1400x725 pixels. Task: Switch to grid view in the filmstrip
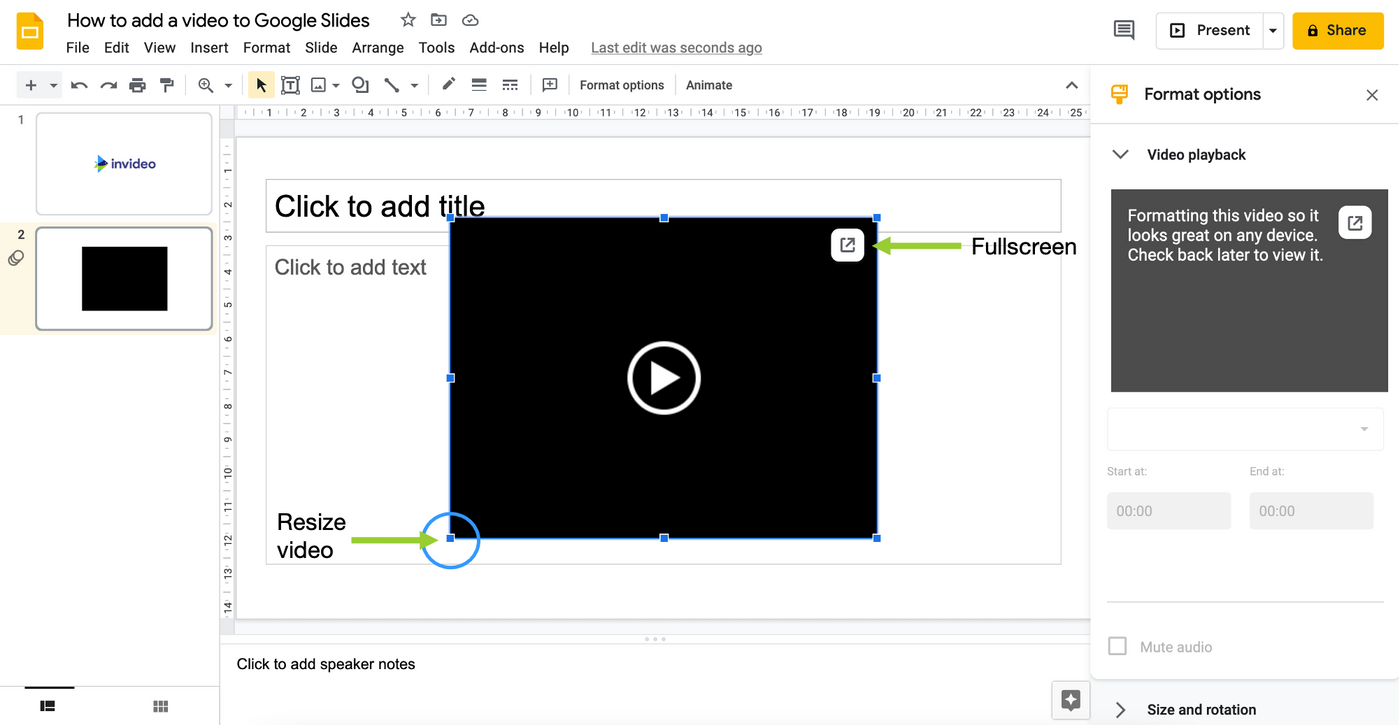[159, 706]
